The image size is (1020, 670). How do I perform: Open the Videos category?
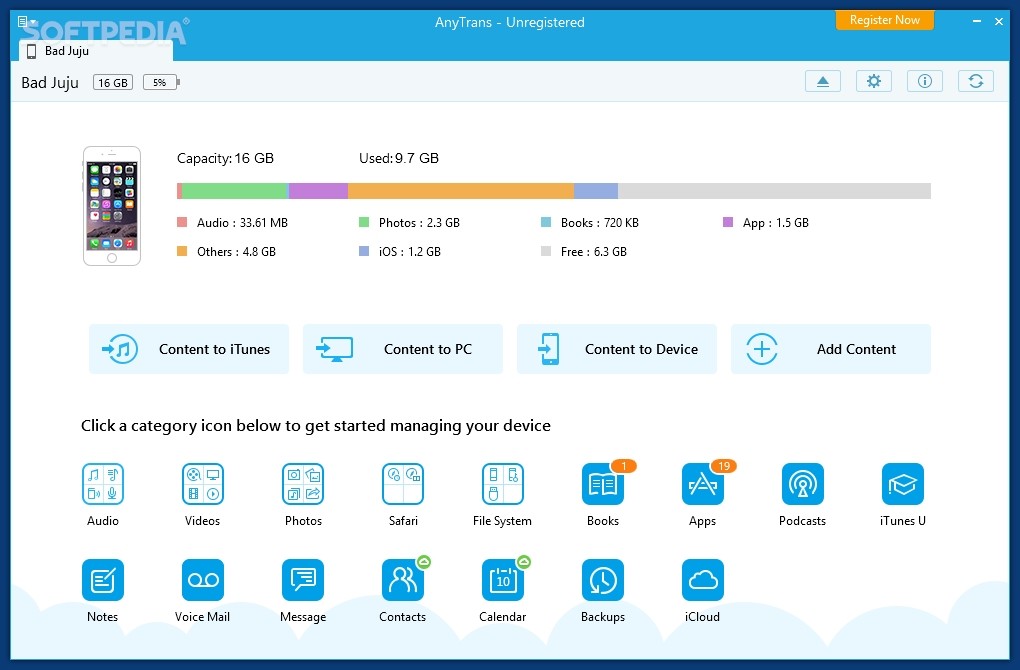click(x=203, y=484)
